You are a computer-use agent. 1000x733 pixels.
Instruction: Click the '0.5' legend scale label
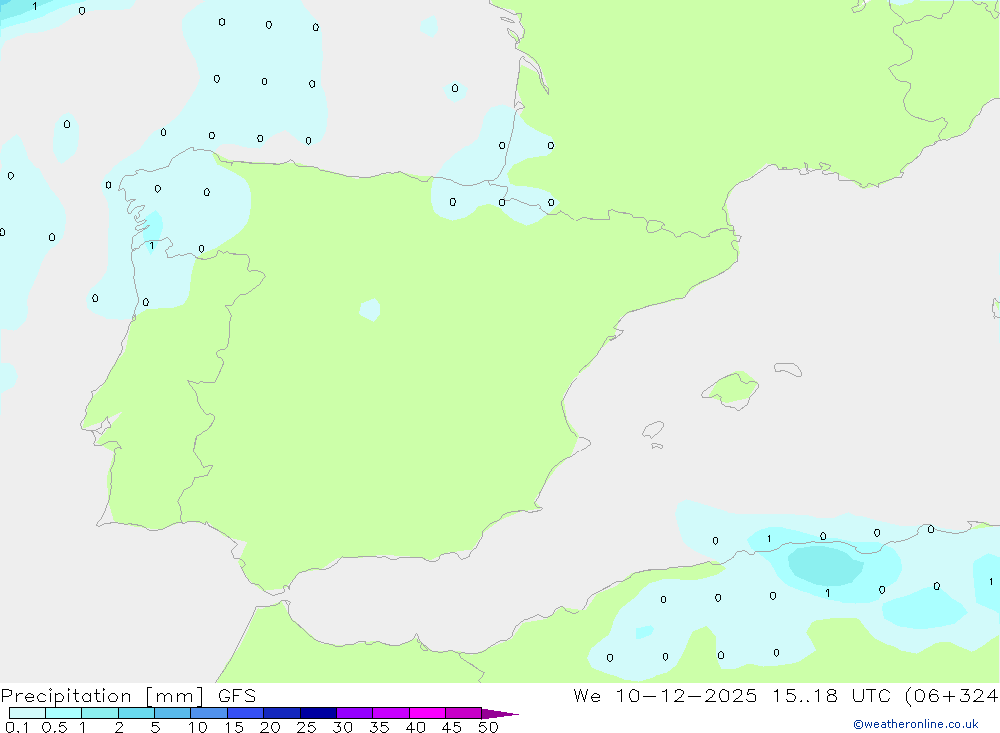point(54,727)
